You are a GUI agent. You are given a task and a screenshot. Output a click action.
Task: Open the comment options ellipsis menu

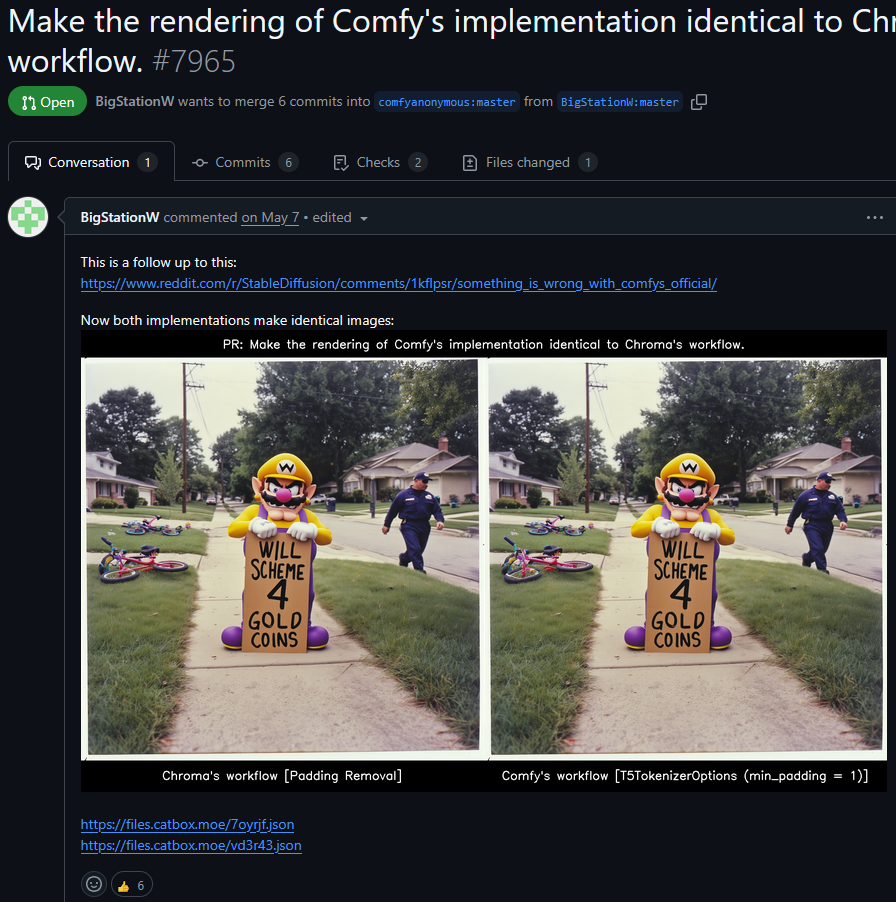tap(874, 217)
